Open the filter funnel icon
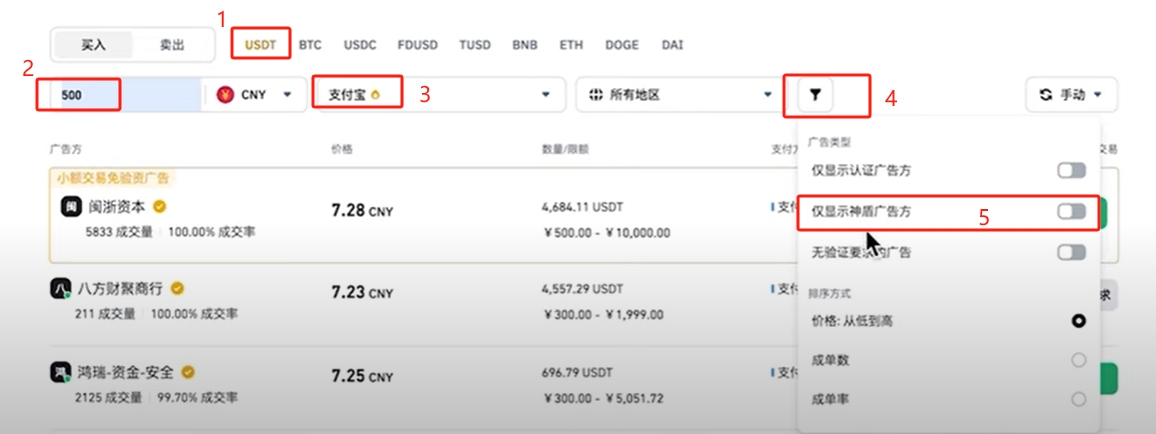 tap(815, 94)
